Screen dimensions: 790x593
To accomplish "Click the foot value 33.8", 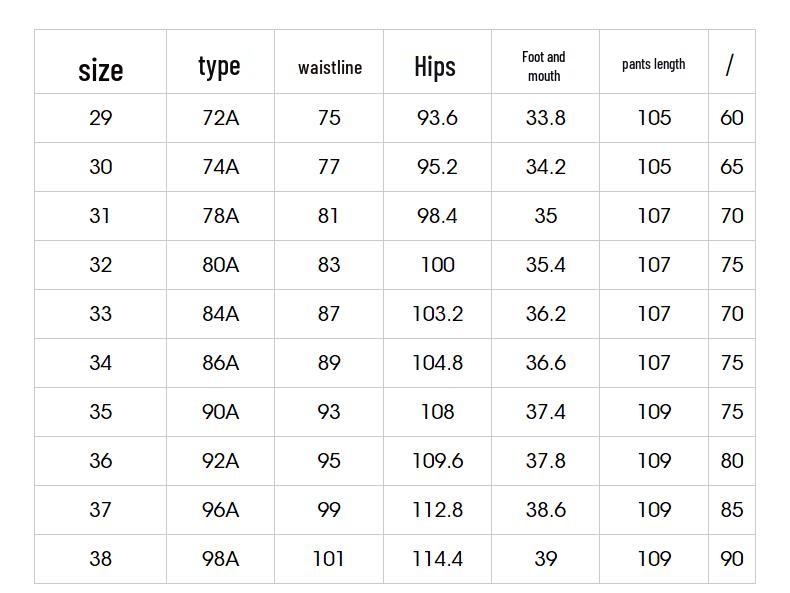I will point(545,118).
